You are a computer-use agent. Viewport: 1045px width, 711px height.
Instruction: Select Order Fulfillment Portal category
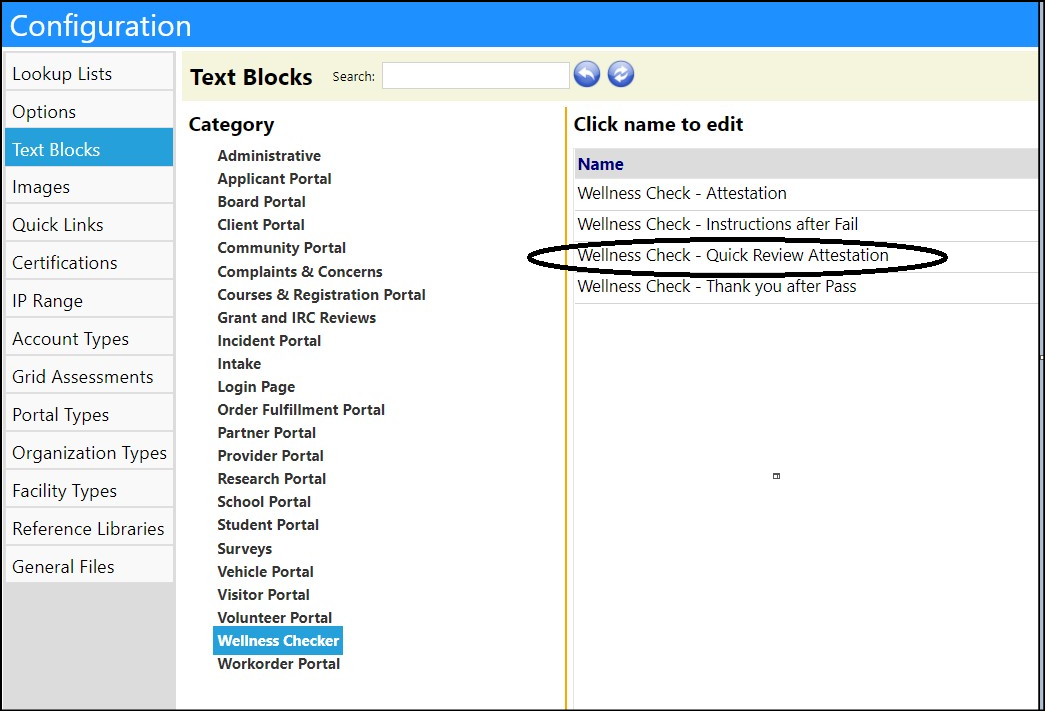[x=301, y=409]
